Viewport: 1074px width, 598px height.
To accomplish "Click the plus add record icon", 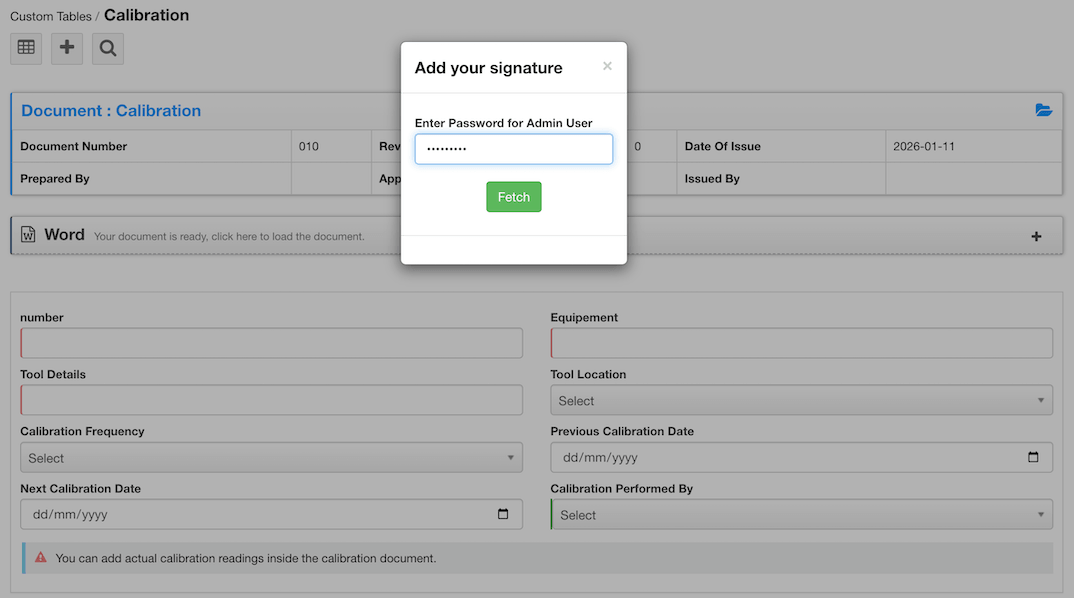I will click(x=67, y=48).
